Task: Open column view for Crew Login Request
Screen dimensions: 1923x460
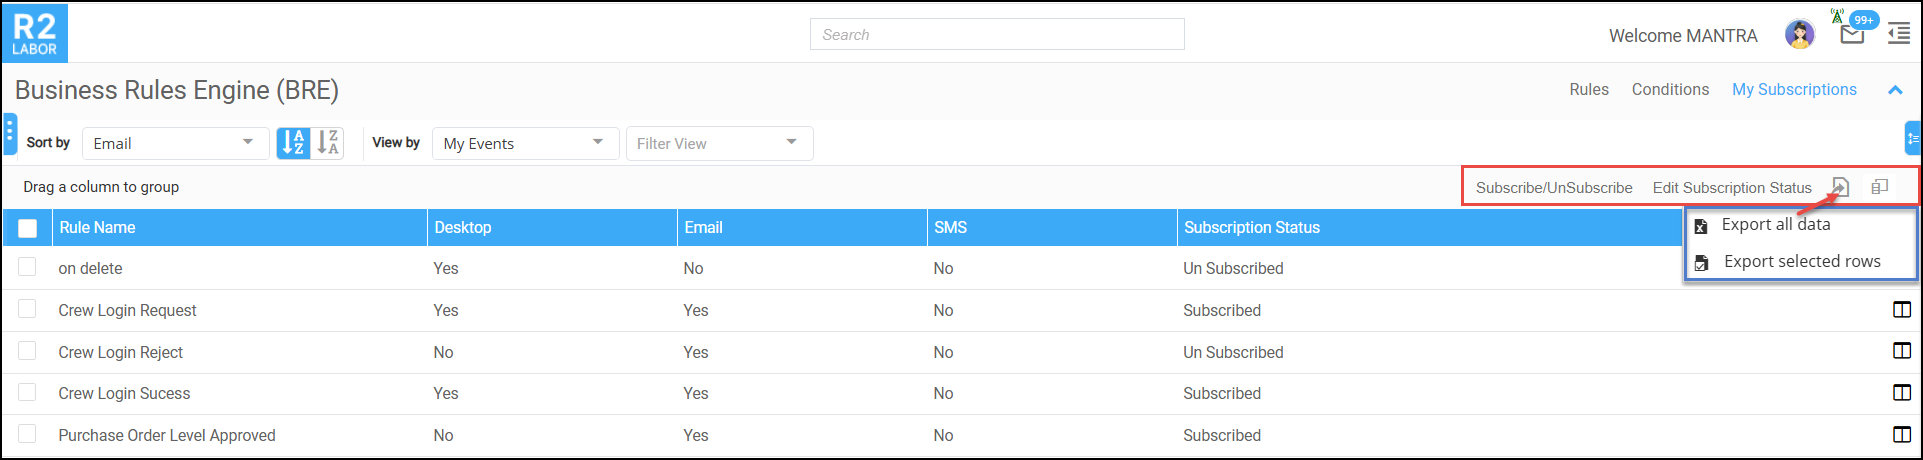Action: point(1902,310)
